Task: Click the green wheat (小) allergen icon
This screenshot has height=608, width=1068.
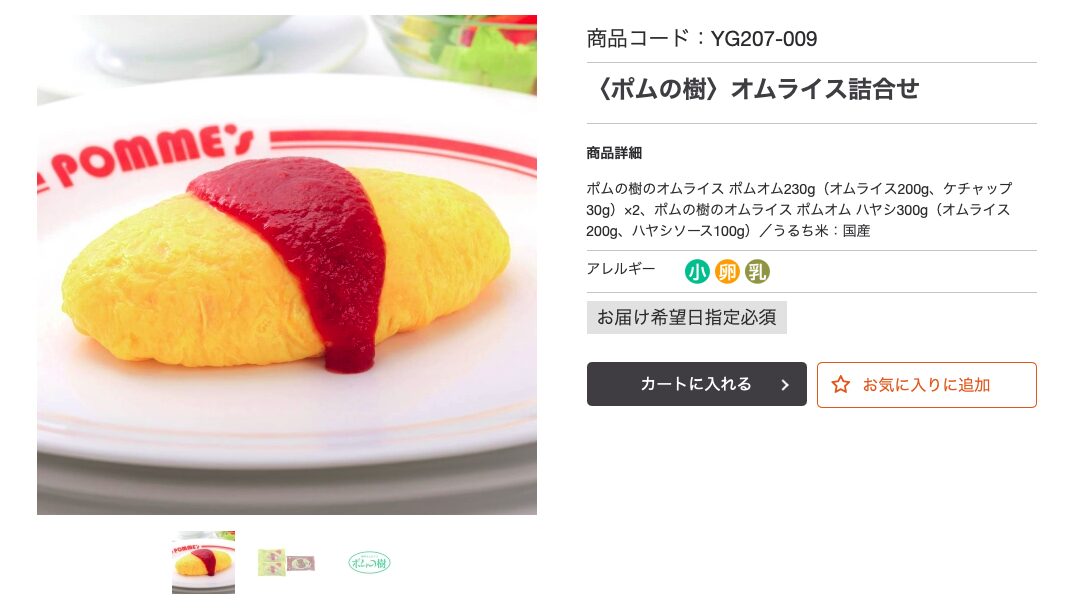Action: click(x=697, y=272)
